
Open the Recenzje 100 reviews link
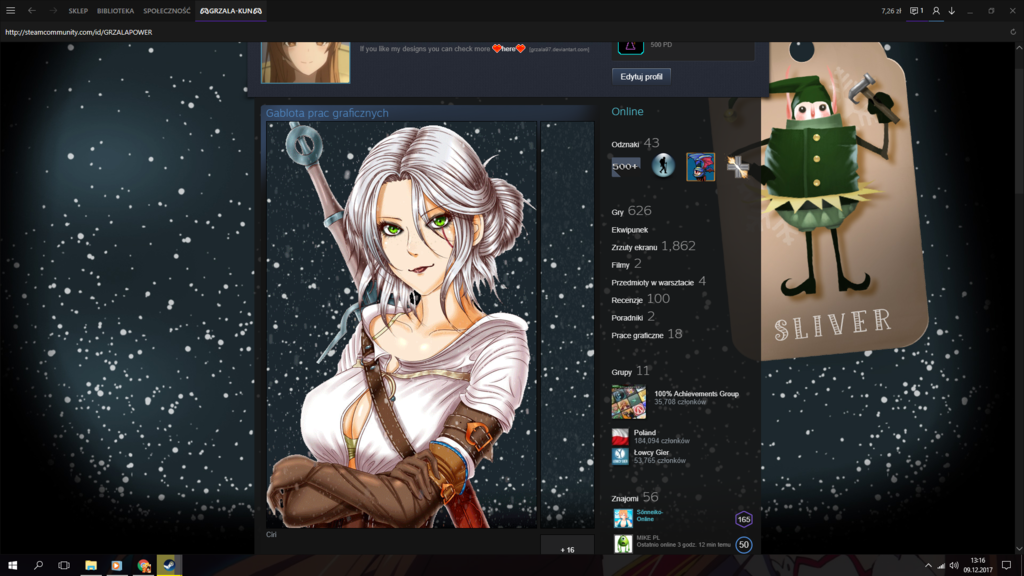tap(641, 299)
